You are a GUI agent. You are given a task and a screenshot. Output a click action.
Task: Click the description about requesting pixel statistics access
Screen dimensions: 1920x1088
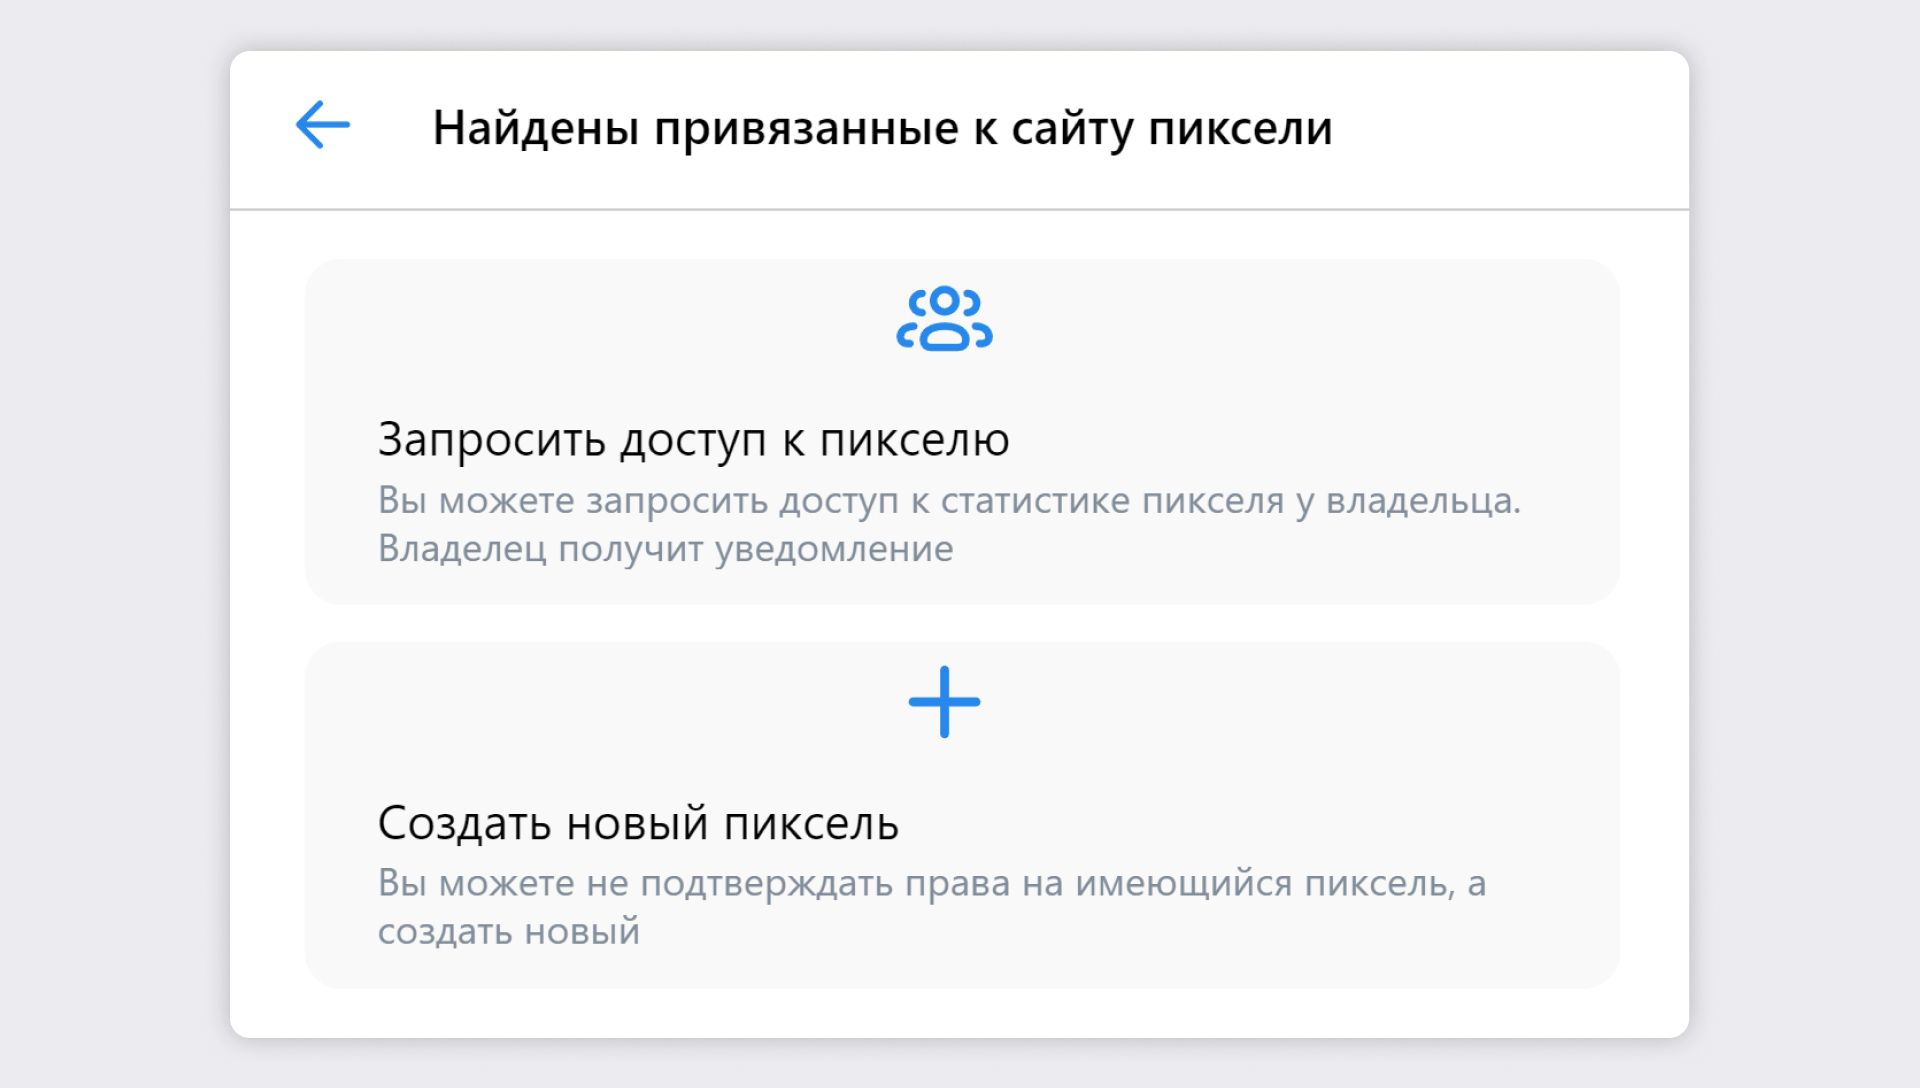click(948, 501)
